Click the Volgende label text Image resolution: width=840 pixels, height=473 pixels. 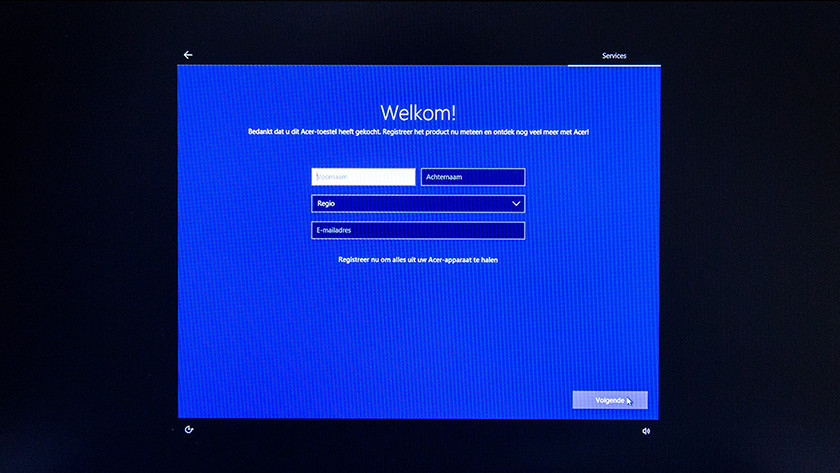(610, 400)
